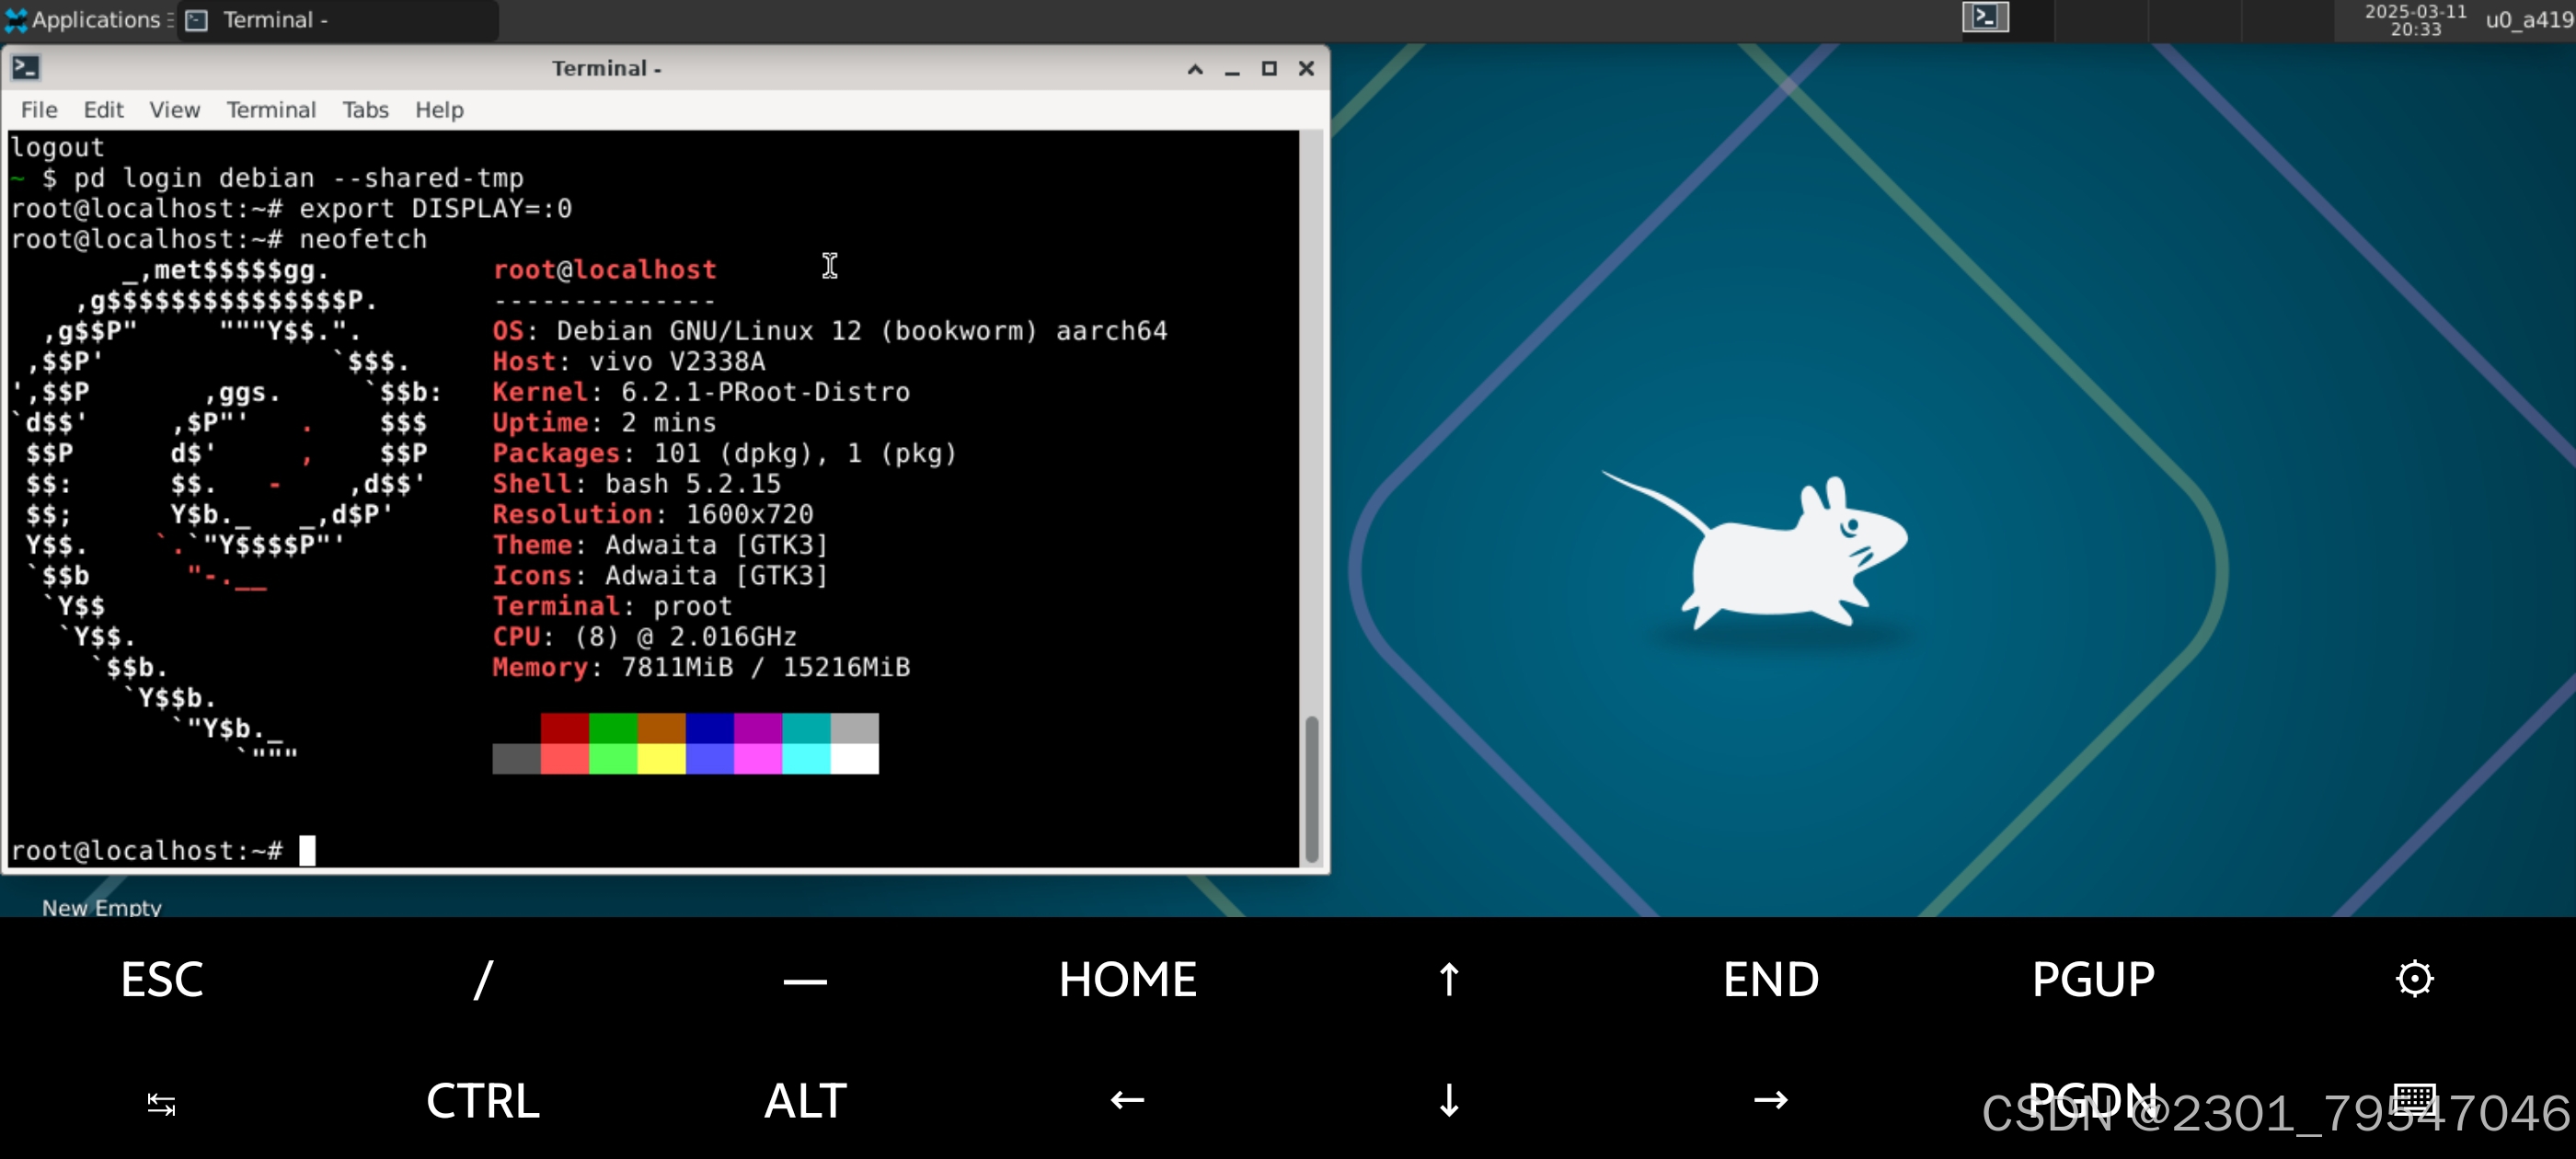Open the u0_a419 user menu
The height and width of the screenshot is (1159, 2576).
(2527, 20)
